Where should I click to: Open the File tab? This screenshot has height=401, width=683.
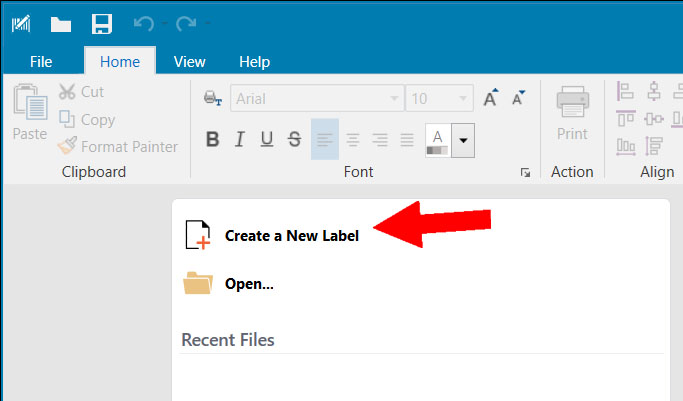41,62
